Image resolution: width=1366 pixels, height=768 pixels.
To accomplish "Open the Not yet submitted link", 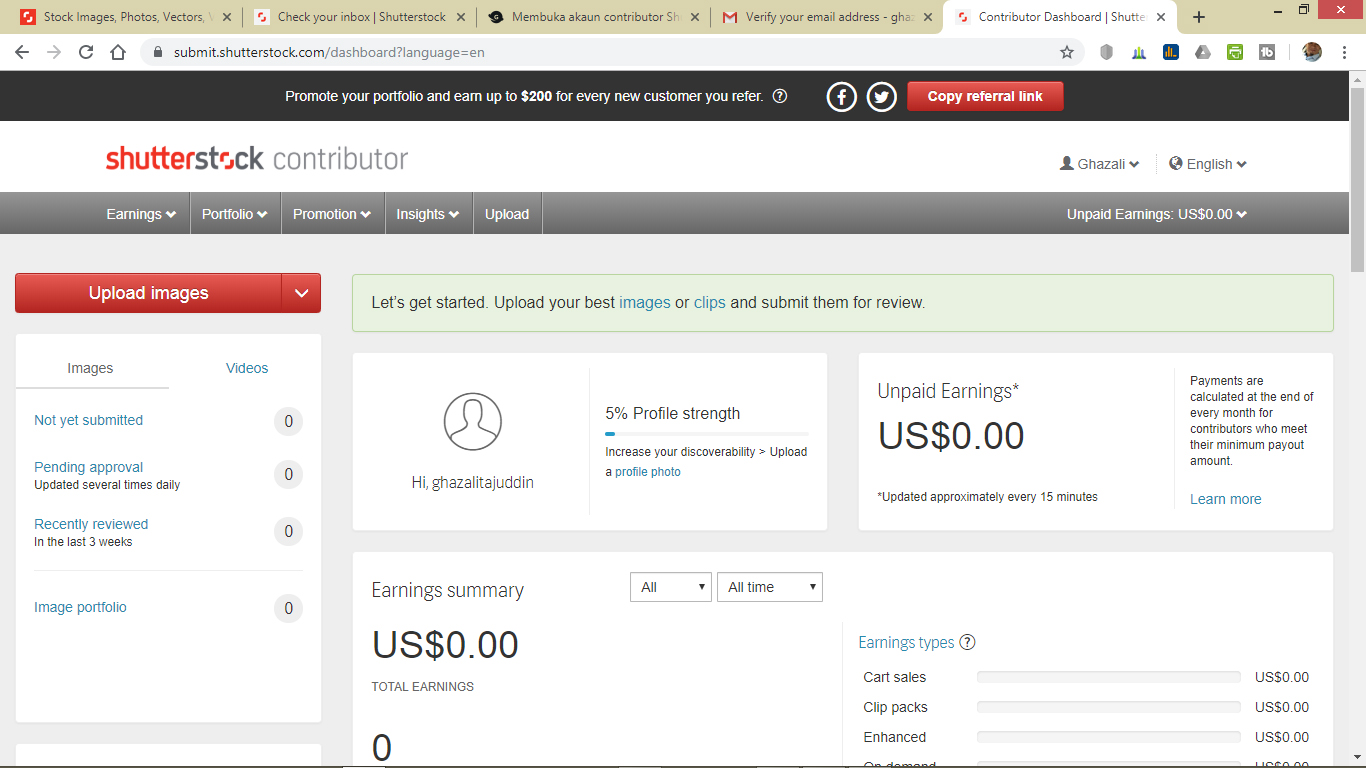I will coord(89,420).
